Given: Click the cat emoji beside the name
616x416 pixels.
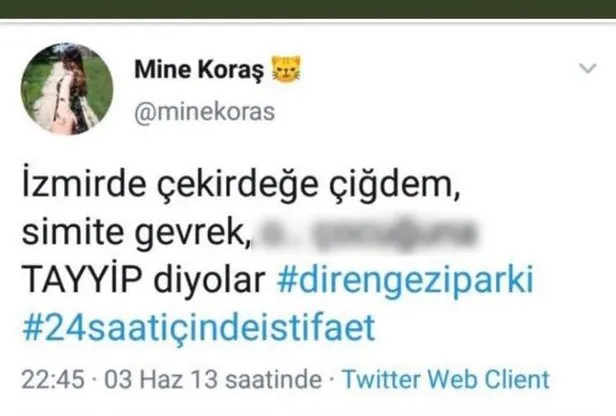Looking at the screenshot, I should (x=286, y=69).
